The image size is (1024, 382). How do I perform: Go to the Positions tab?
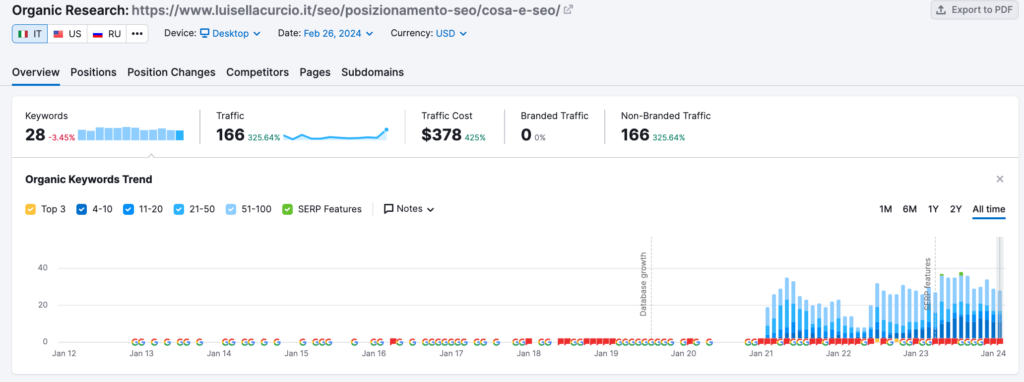click(x=93, y=72)
